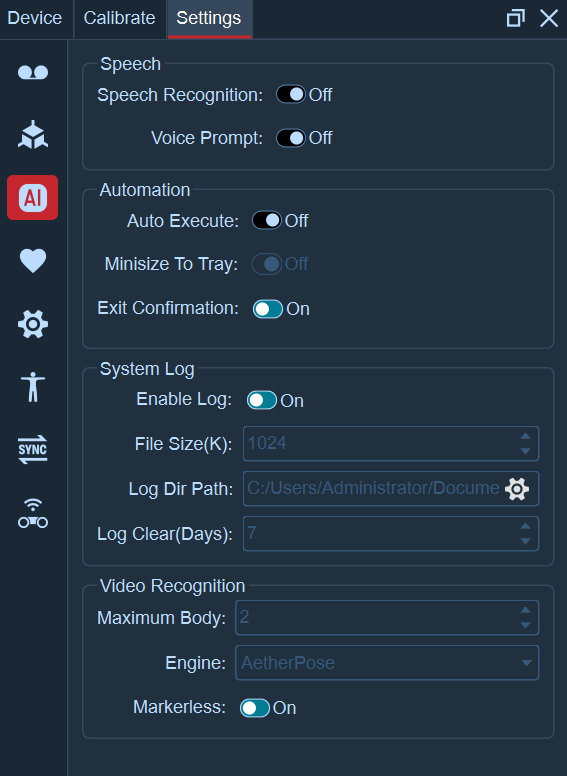The image size is (567, 776).
Task: Select the 3D cube scene sidebar icon
Action: click(x=33, y=135)
